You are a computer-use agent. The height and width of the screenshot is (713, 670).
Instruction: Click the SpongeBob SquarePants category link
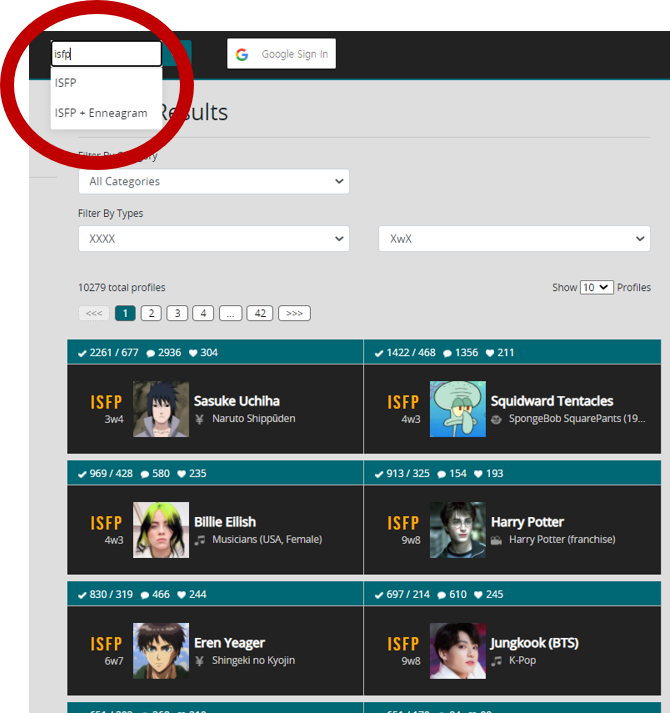(x=577, y=418)
